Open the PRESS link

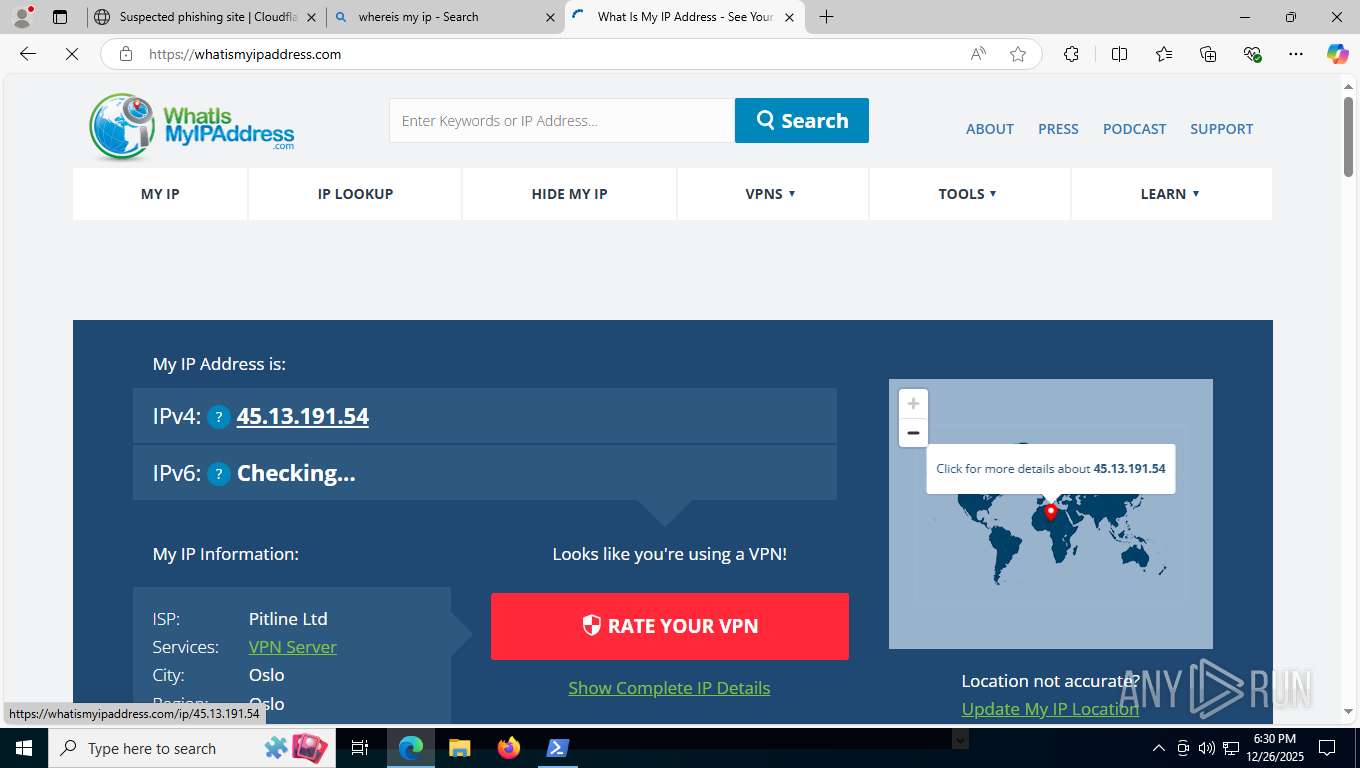tap(1058, 129)
